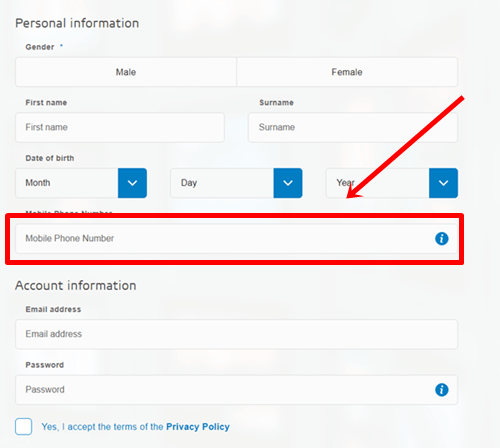Screen dimensions: 500x448
Task: Focus the First name input field
Action: [120, 127]
